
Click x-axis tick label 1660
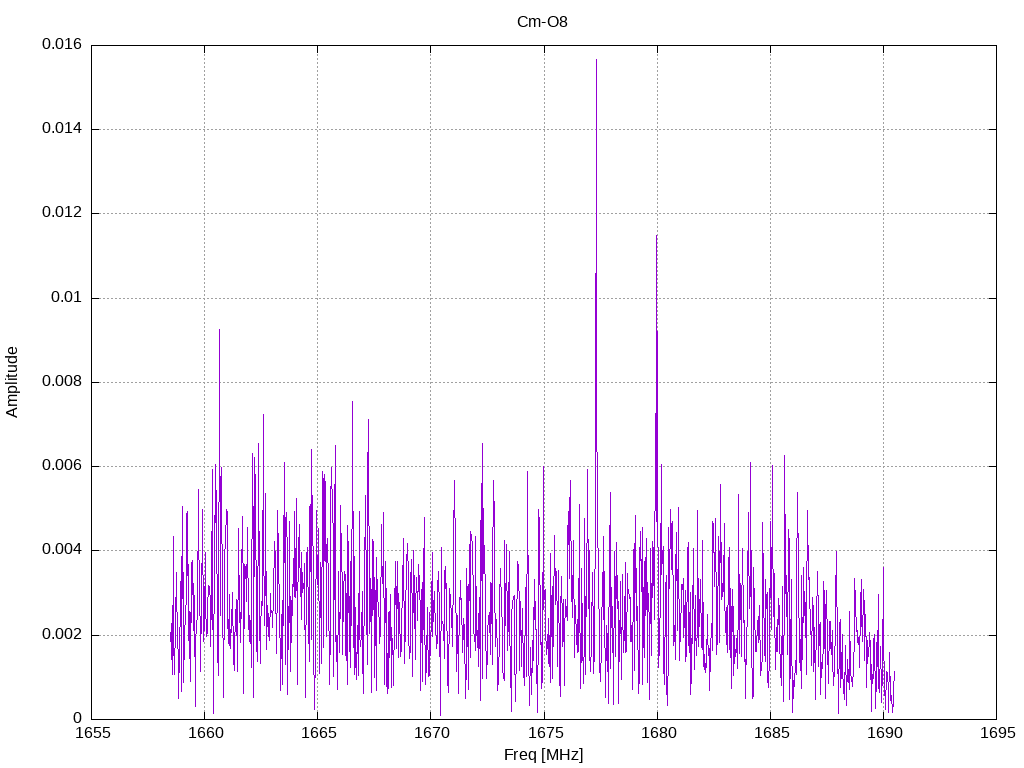[206, 733]
